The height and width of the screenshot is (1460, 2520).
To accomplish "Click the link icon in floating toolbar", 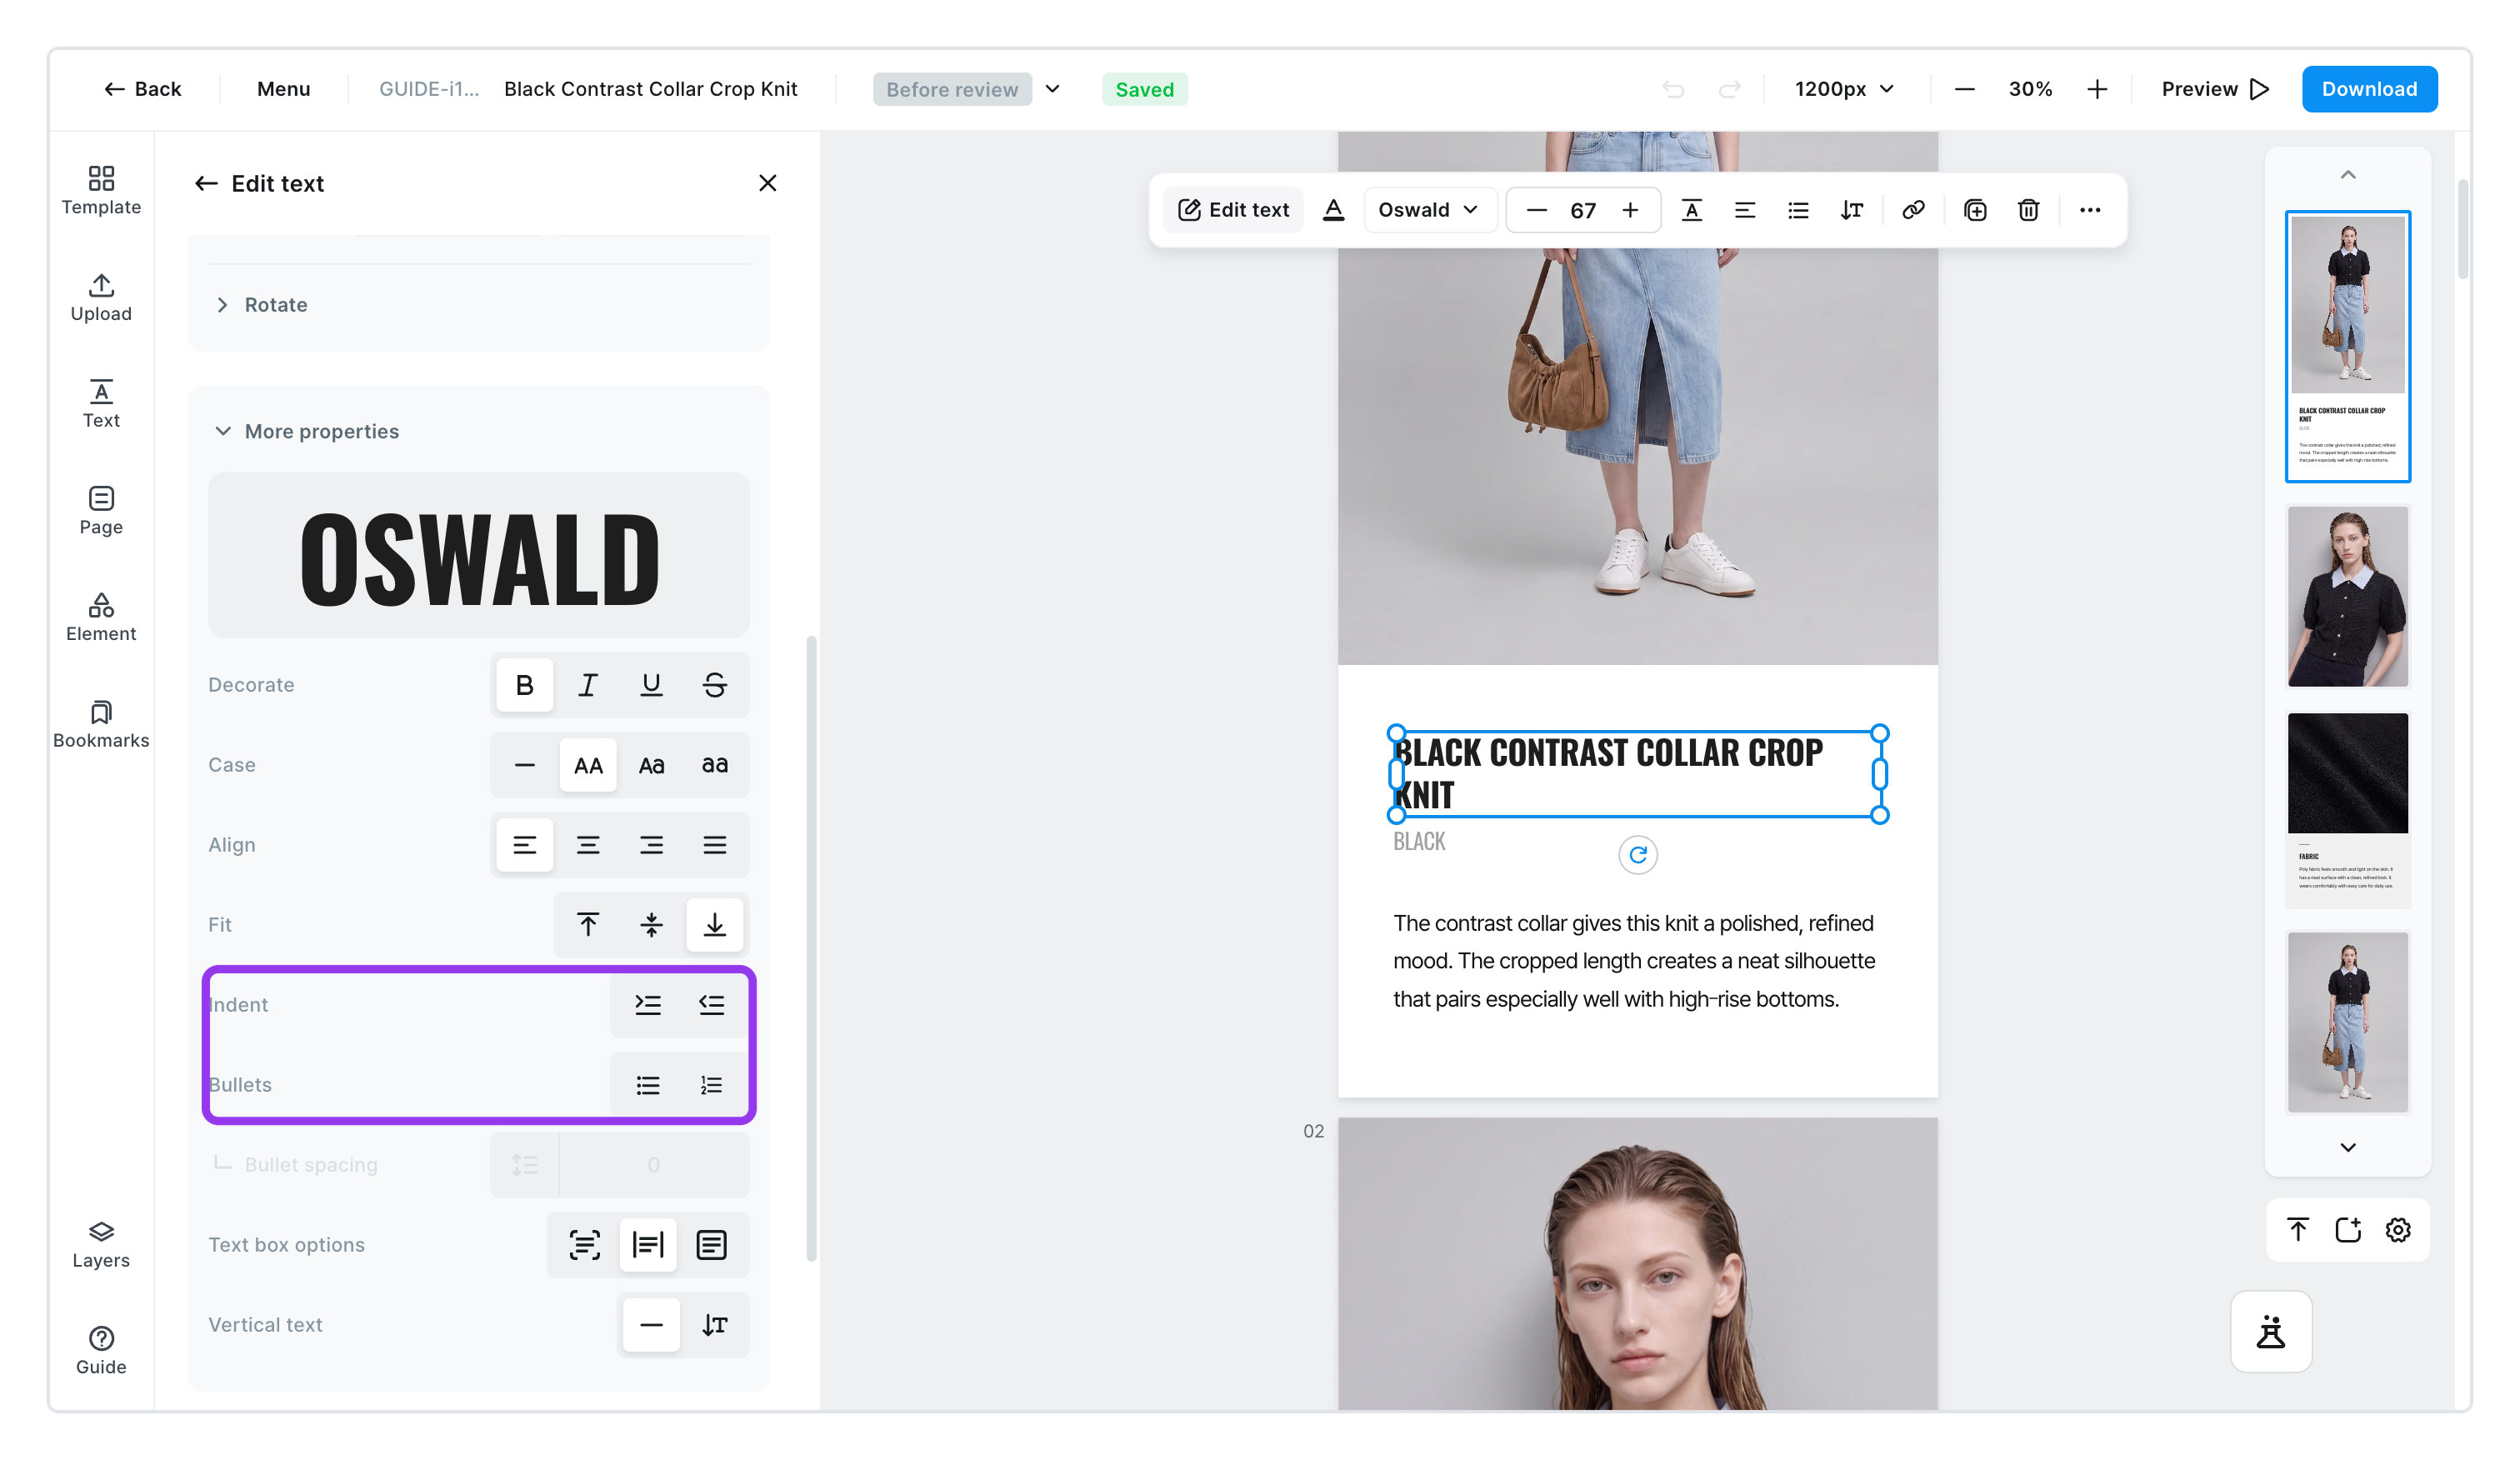I will pyautogui.click(x=1913, y=210).
